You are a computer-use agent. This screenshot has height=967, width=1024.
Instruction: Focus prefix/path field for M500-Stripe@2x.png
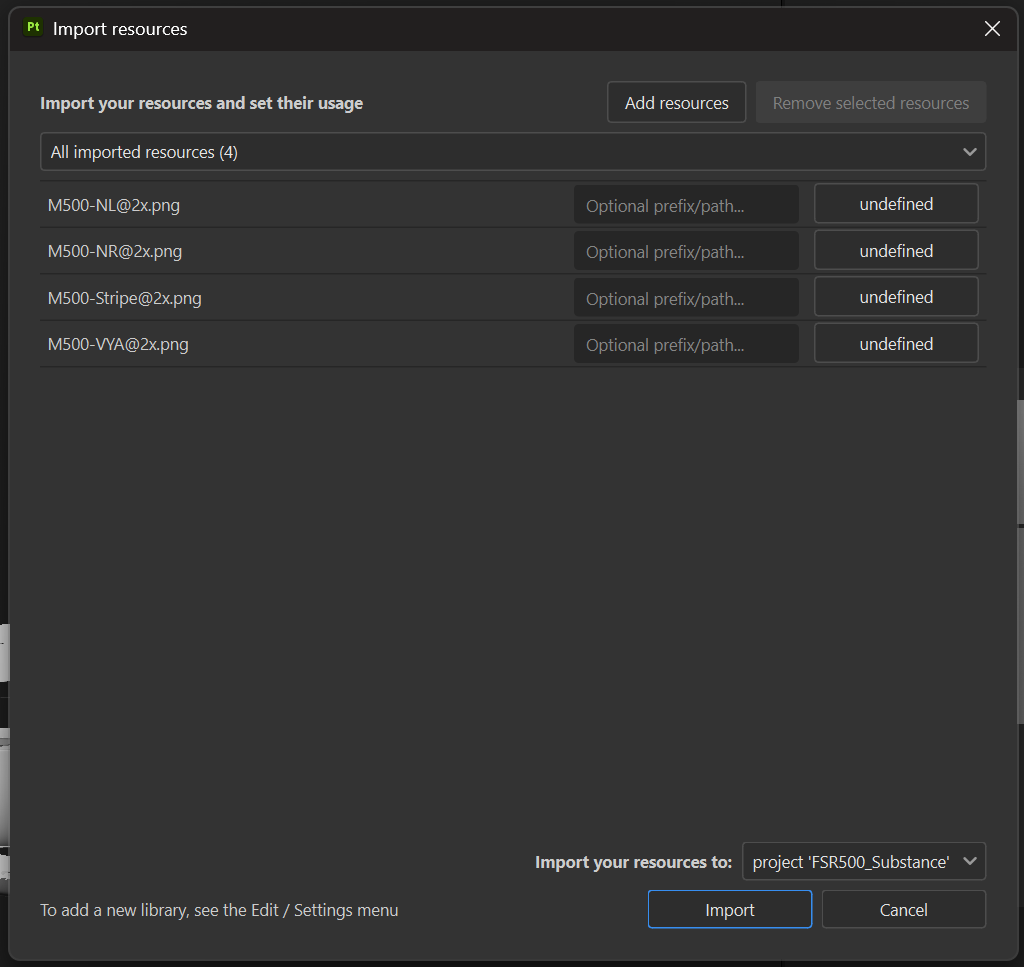(686, 298)
